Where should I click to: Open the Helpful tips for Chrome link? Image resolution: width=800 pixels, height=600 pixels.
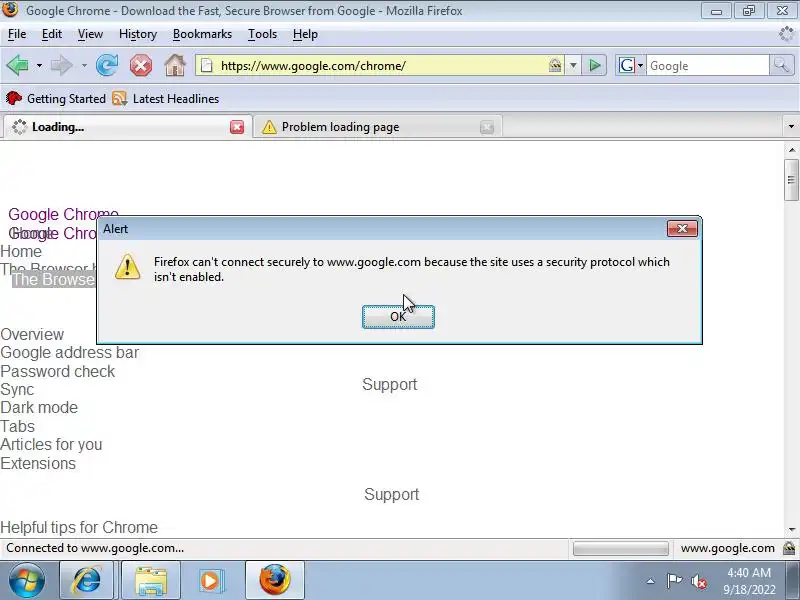(x=79, y=527)
